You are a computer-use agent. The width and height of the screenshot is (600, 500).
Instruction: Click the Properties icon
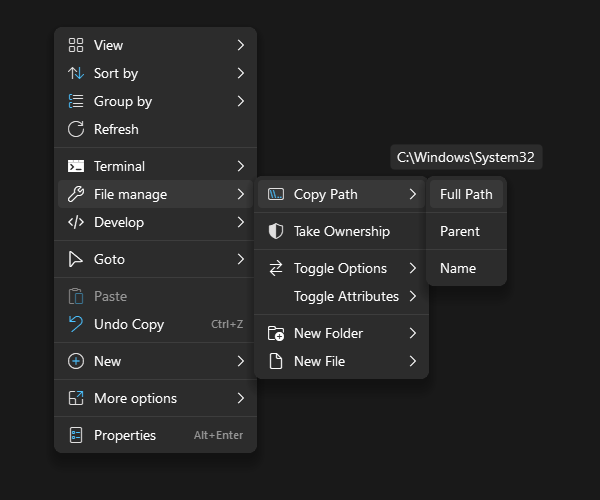[x=75, y=435]
